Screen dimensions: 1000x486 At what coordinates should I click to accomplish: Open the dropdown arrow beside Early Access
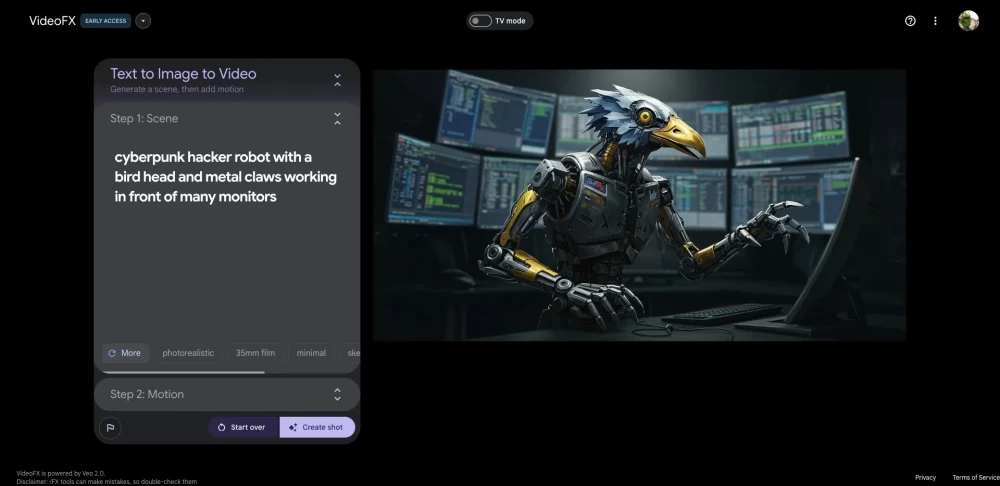coord(143,21)
